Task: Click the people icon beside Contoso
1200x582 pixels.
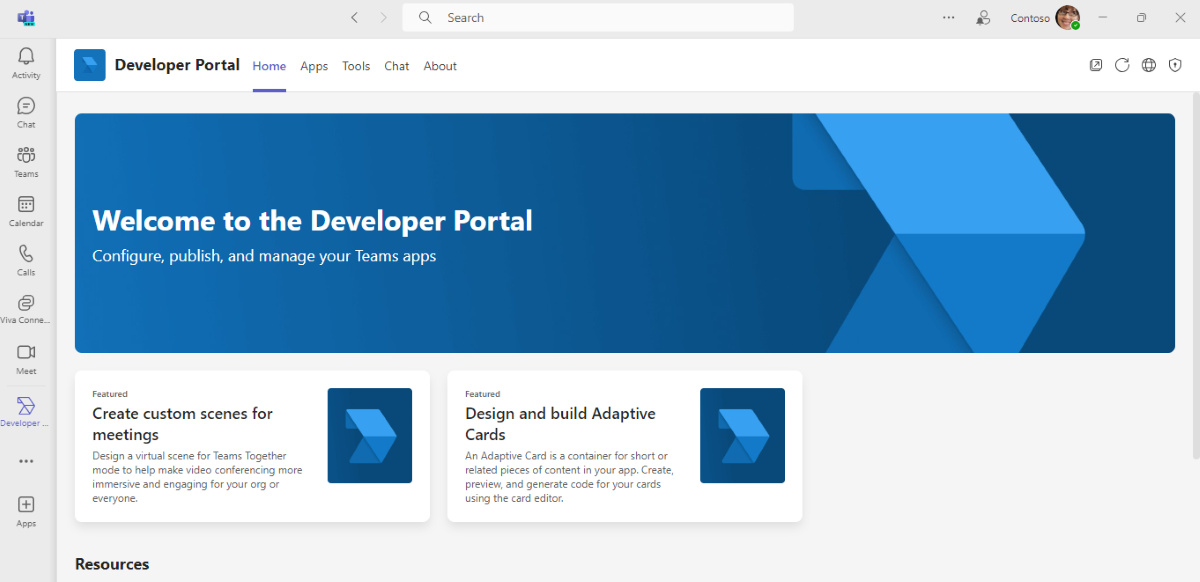Action: (984, 17)
